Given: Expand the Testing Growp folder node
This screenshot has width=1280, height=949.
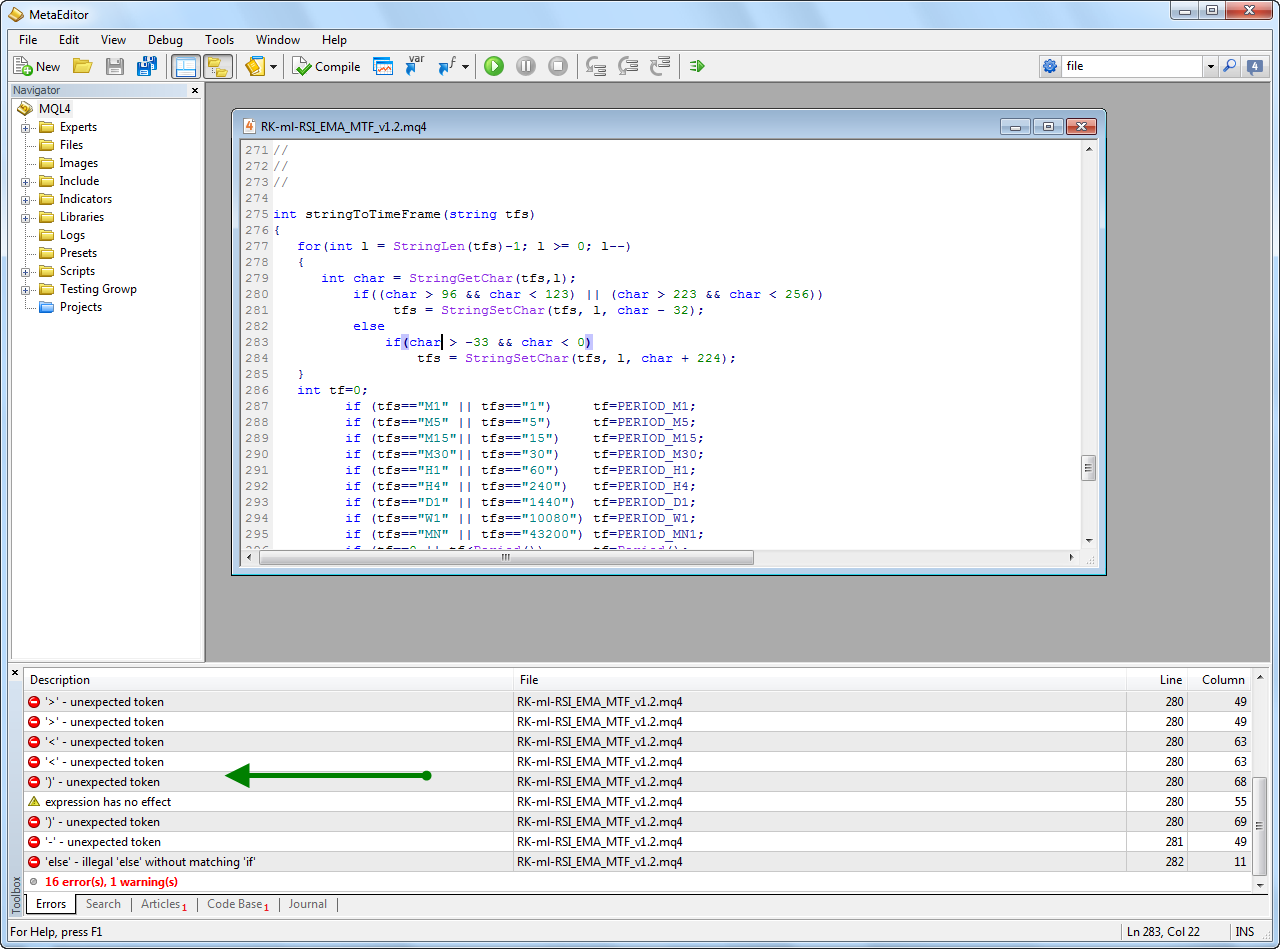Looking at the screenshot, I should tap(26, 289).
